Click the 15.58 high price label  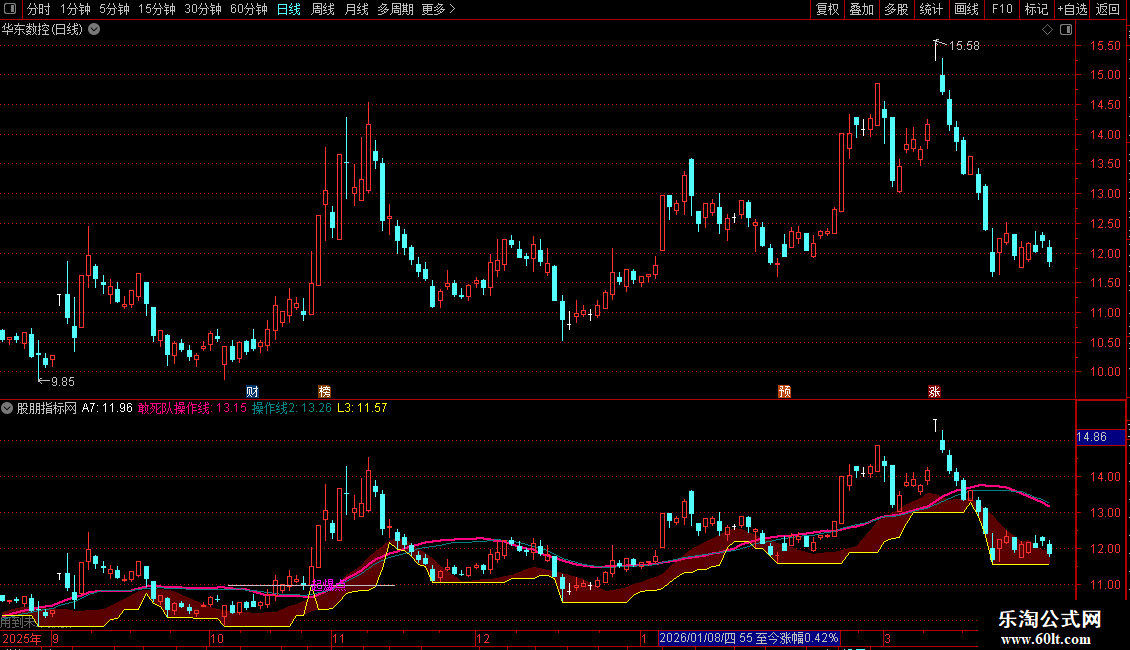[x=964, y=46]
